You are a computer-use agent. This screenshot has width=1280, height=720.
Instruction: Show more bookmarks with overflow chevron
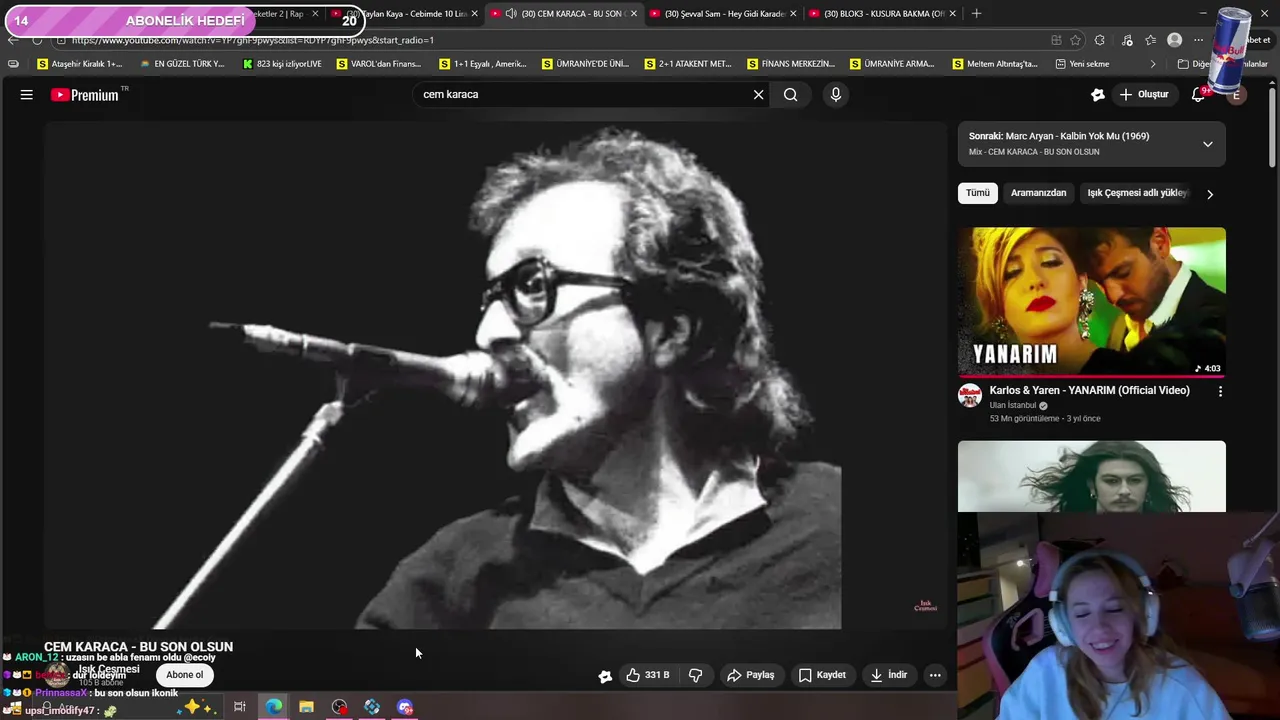(1152, 64)
